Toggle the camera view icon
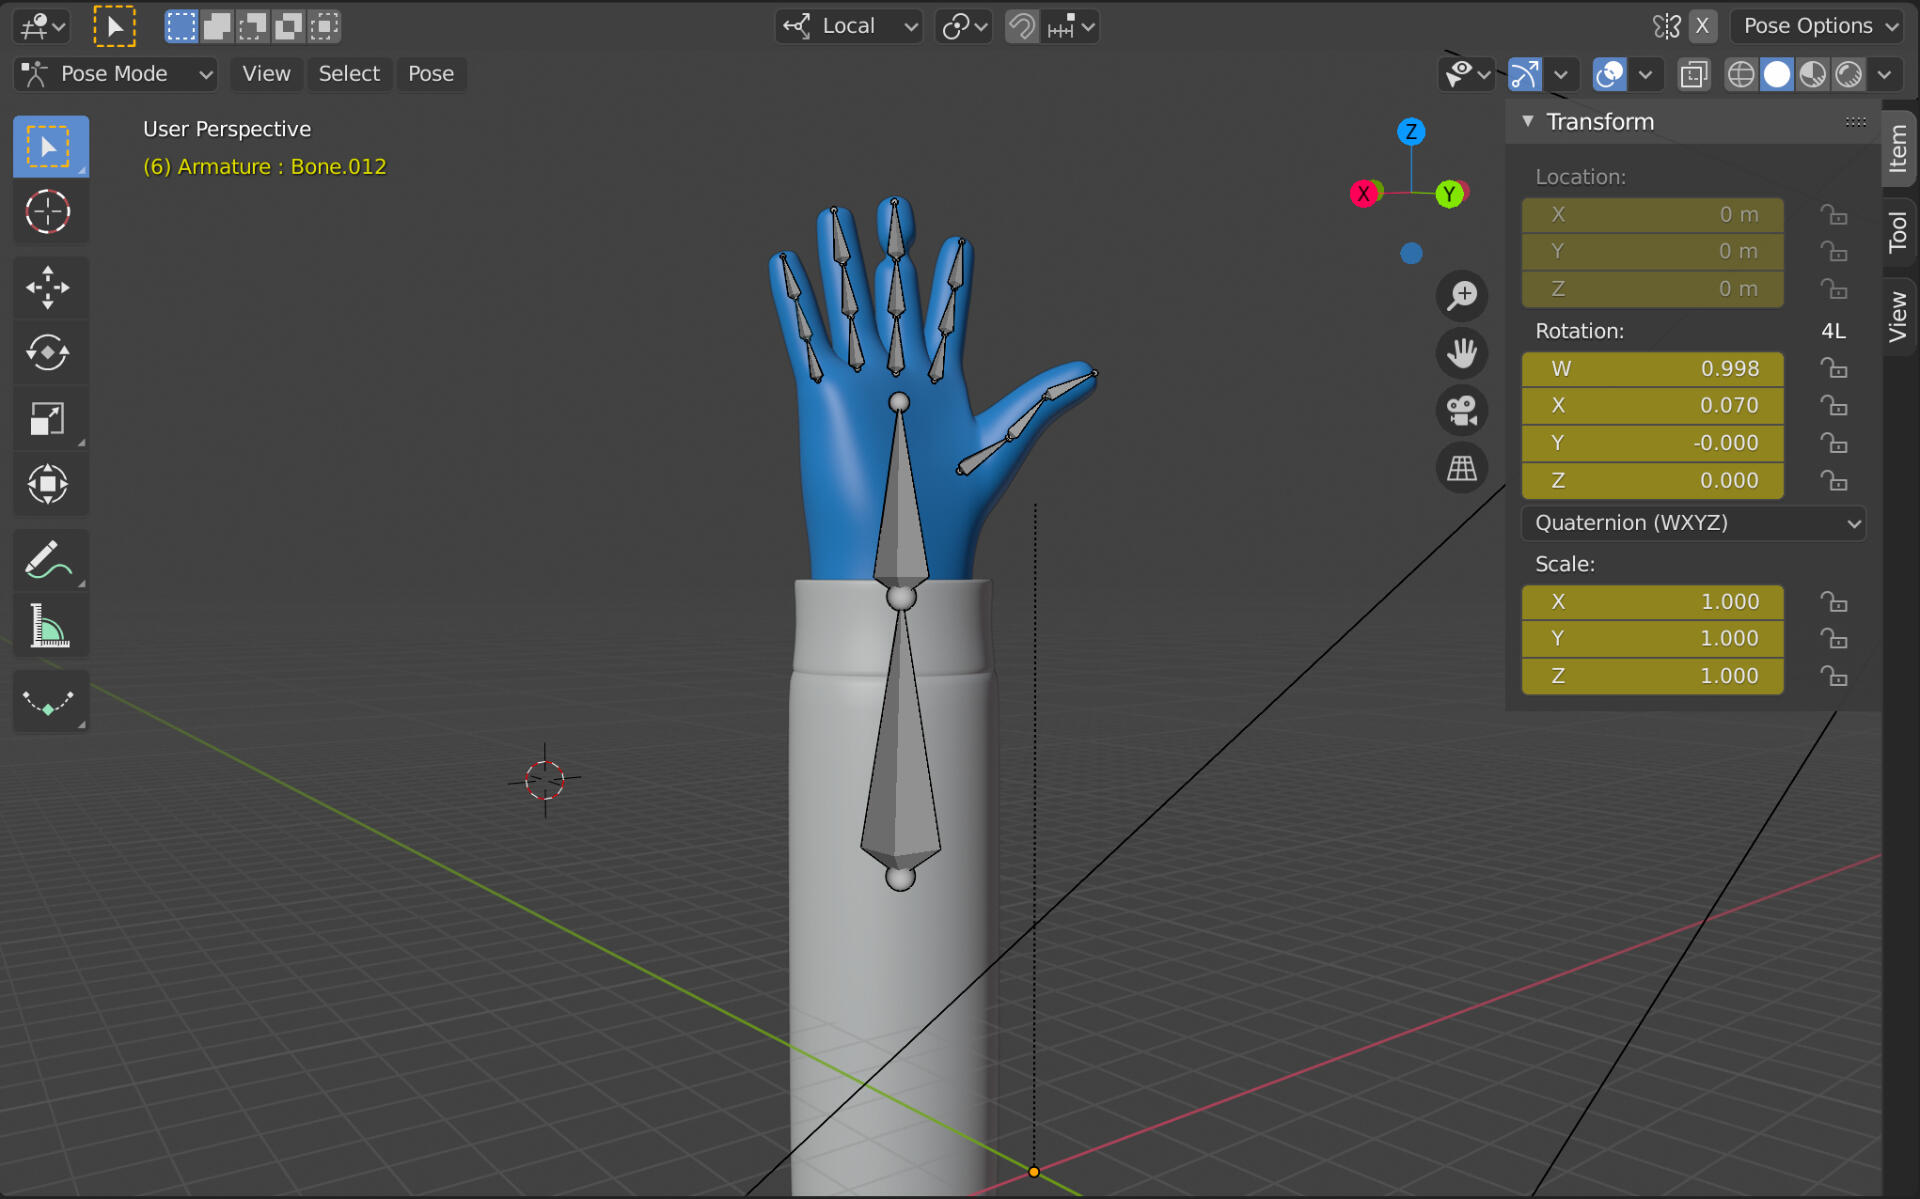Screen dimensions: 1920x1199 1462,410
